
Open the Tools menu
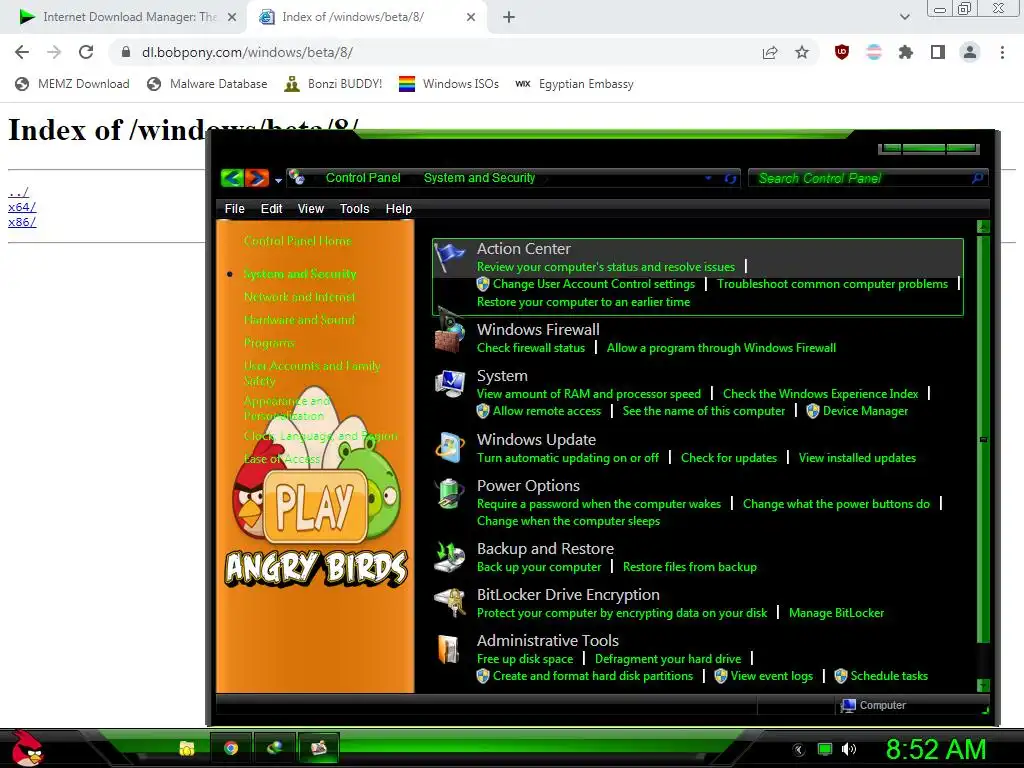[355, 209]
